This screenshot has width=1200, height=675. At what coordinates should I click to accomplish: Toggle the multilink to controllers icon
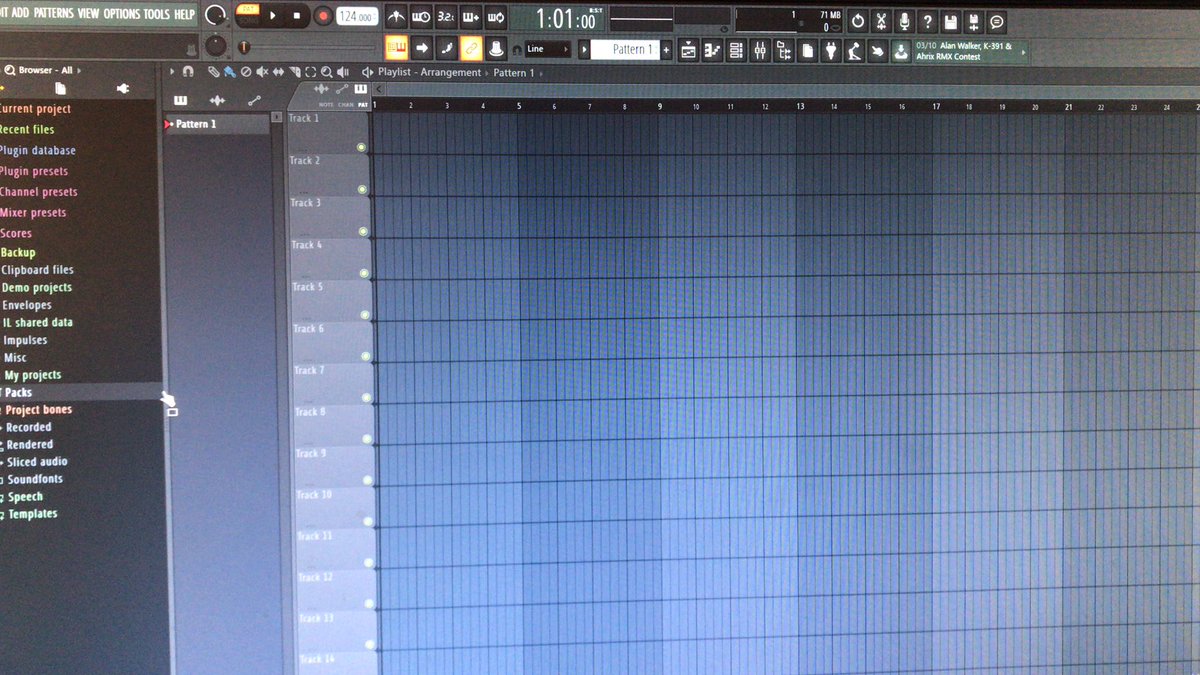[471, 48]
